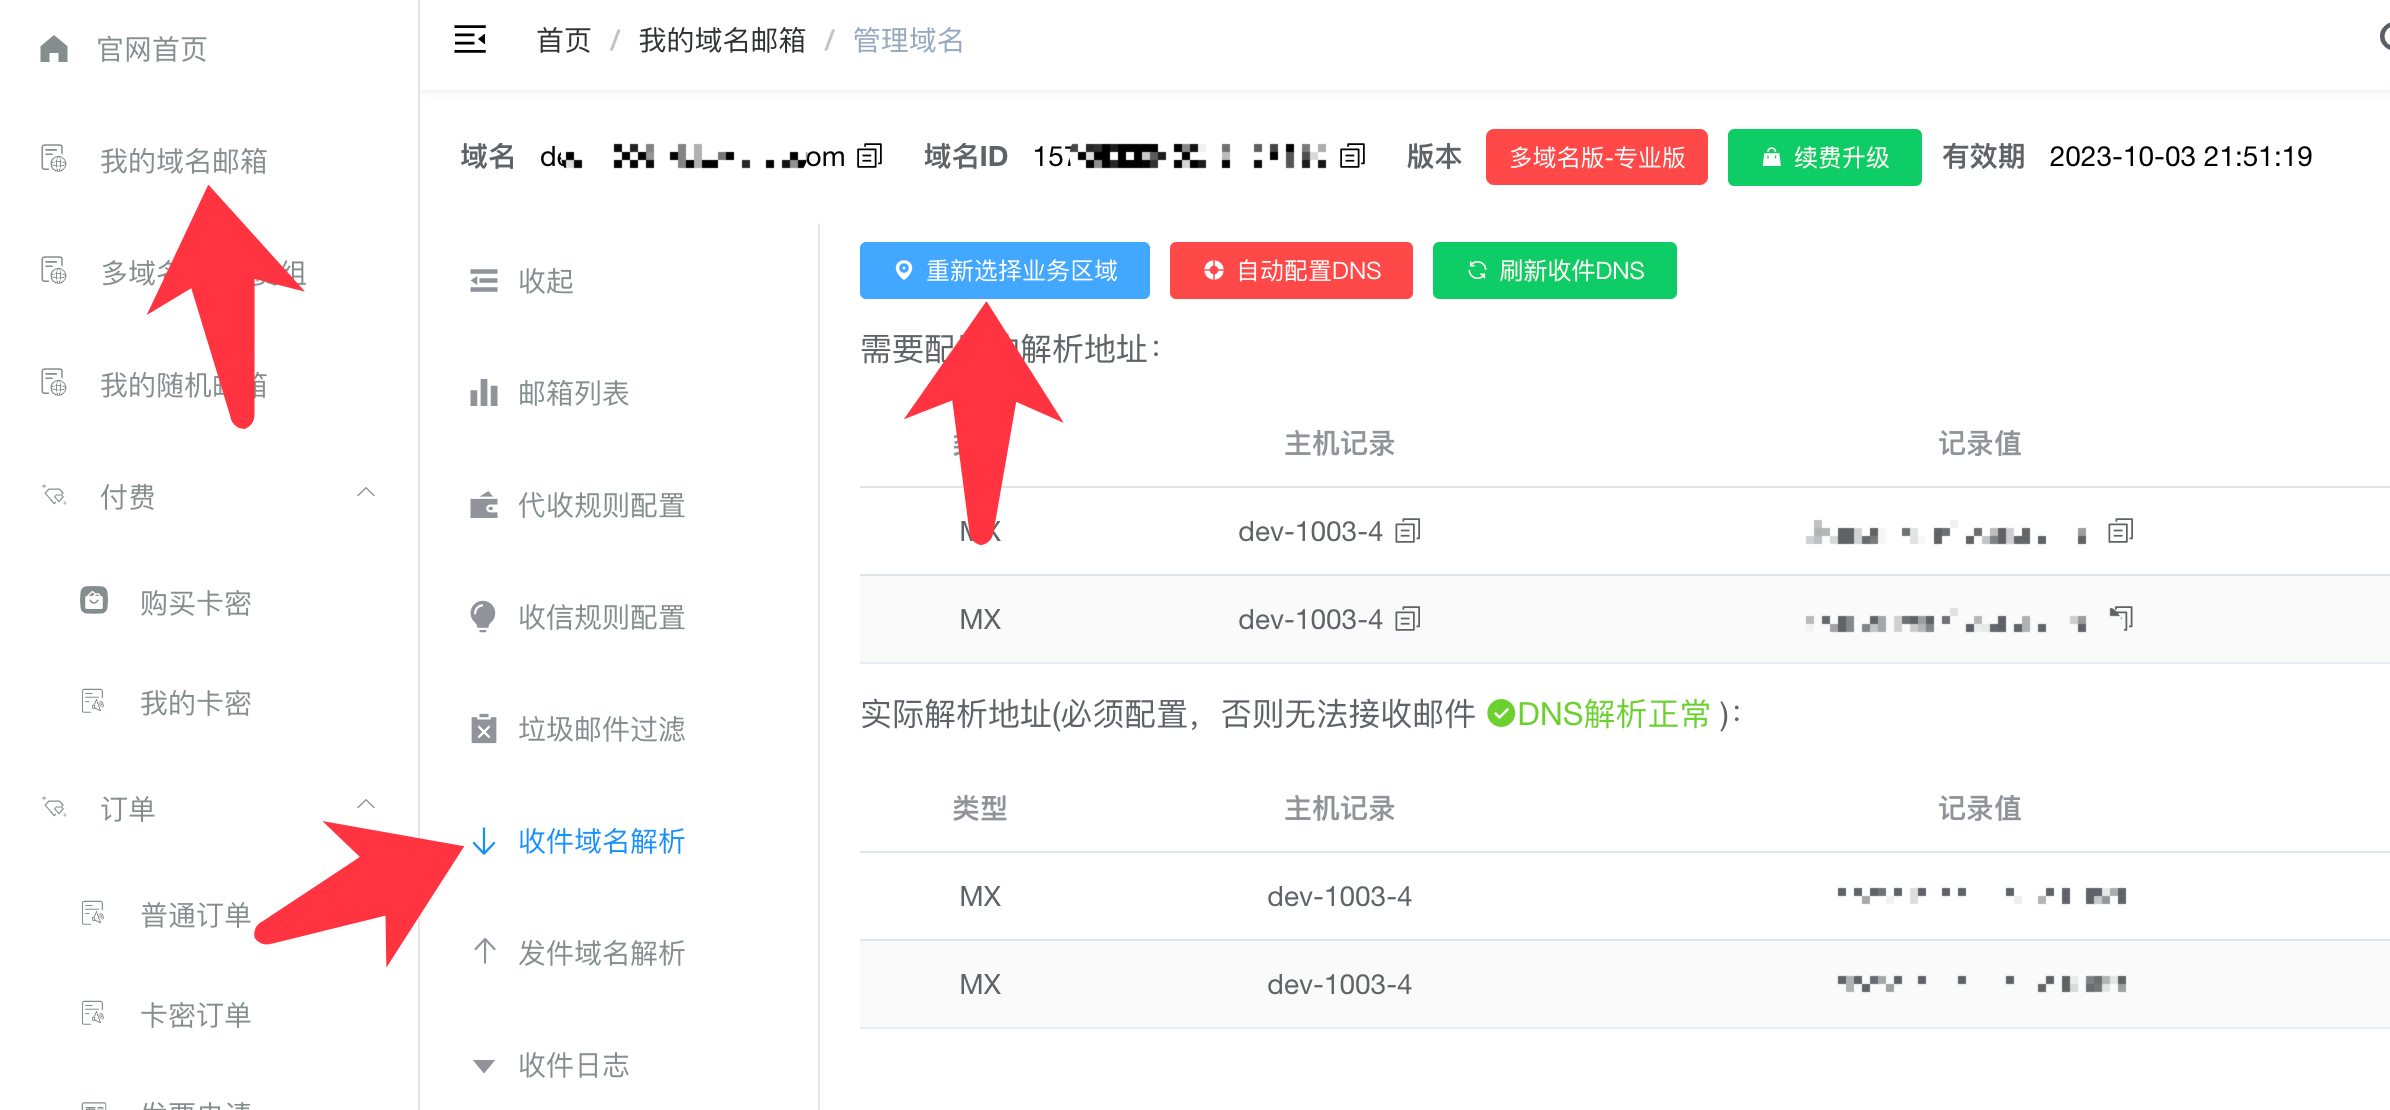
Task: Collapse the 付费 section chevron
Action: click(366, 492)
